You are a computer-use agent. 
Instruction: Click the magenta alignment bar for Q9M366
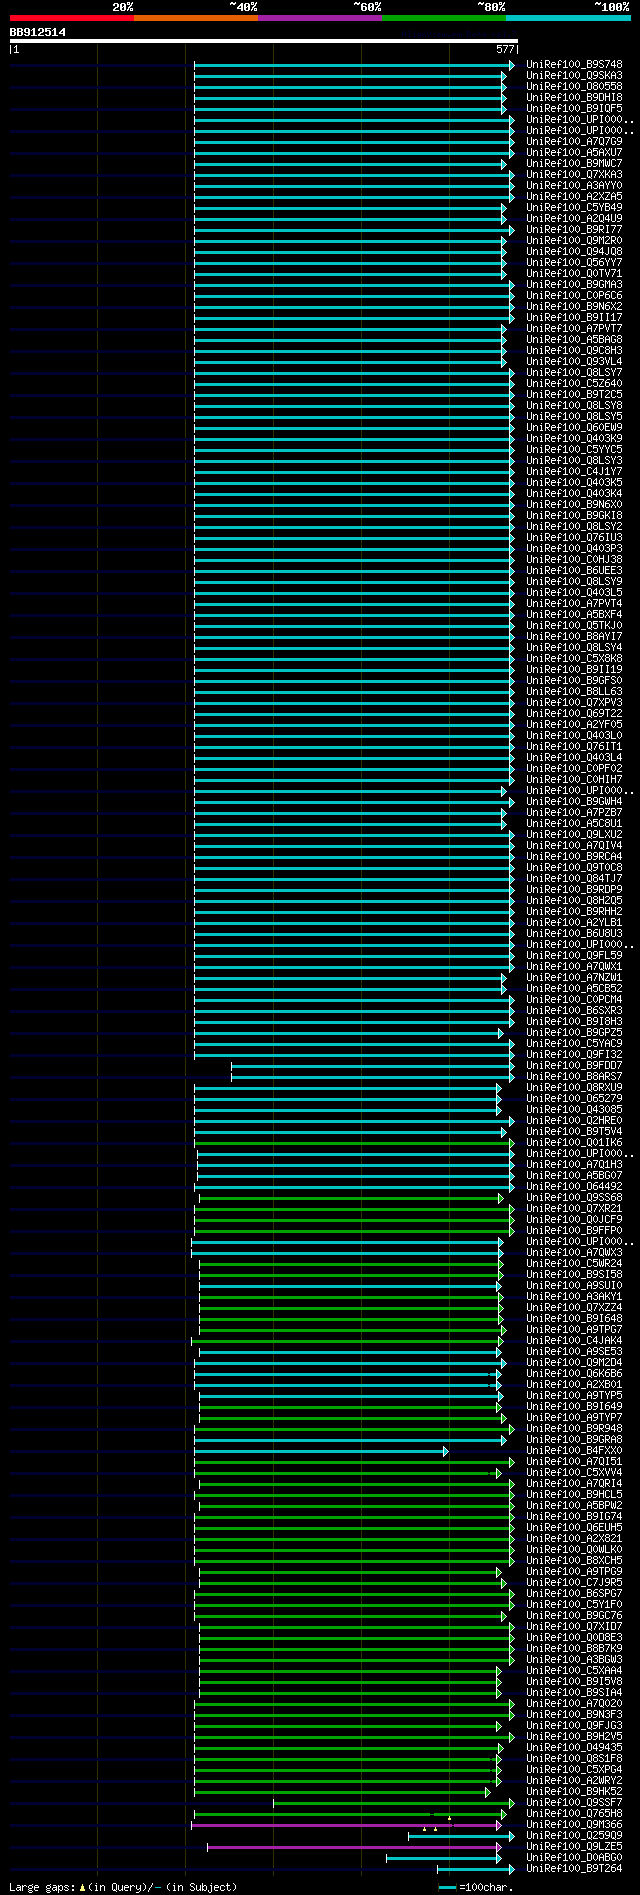coord(346,1825)
